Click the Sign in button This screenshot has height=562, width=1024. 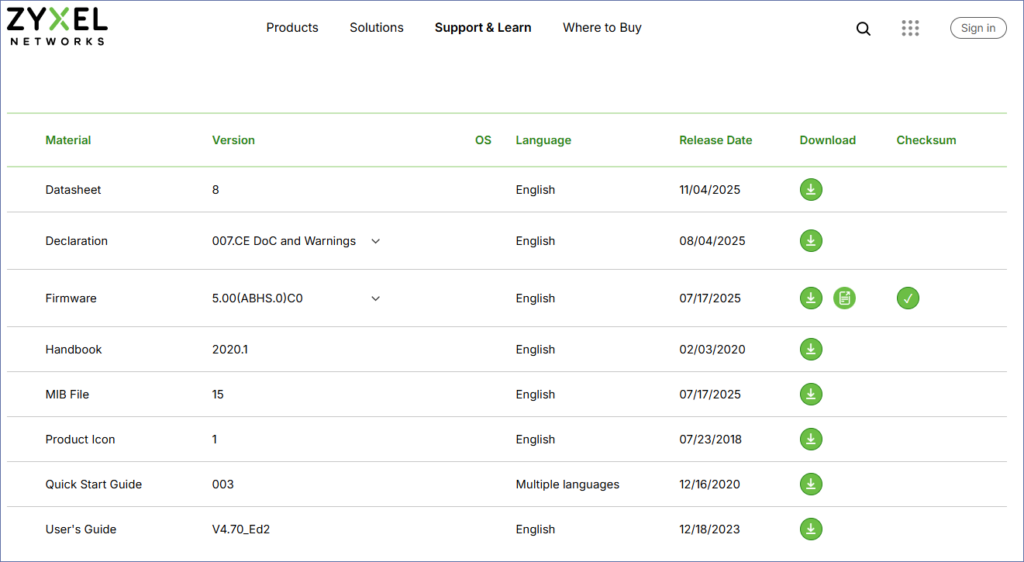(978, 28)
